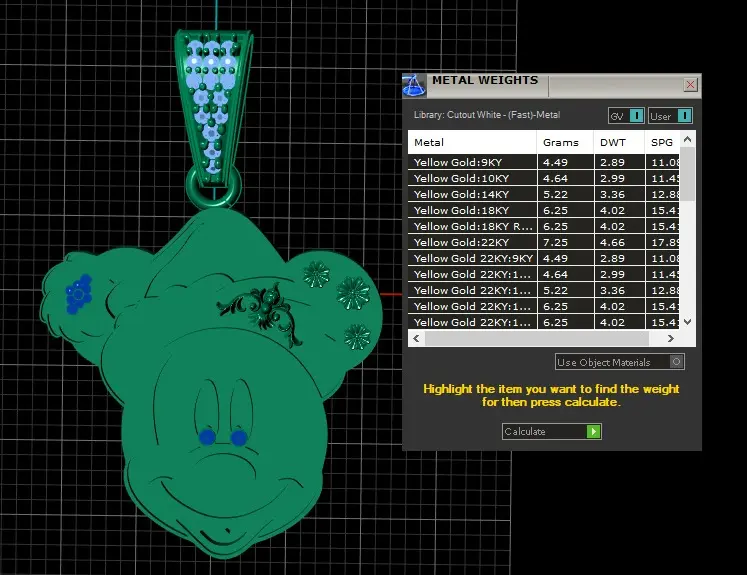Click the scroll down arrow in table
The image size is (747, 575).
click(x=687, y=322)
